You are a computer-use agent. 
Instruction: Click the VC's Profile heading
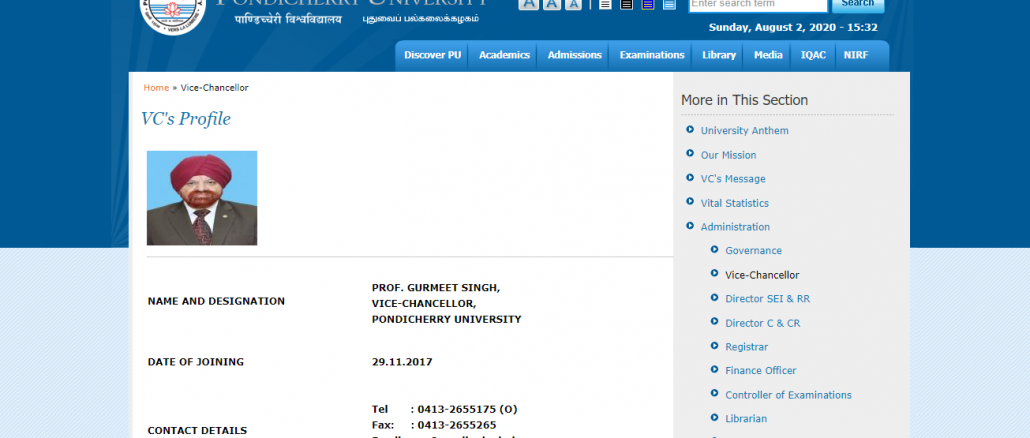pos(186,119)
